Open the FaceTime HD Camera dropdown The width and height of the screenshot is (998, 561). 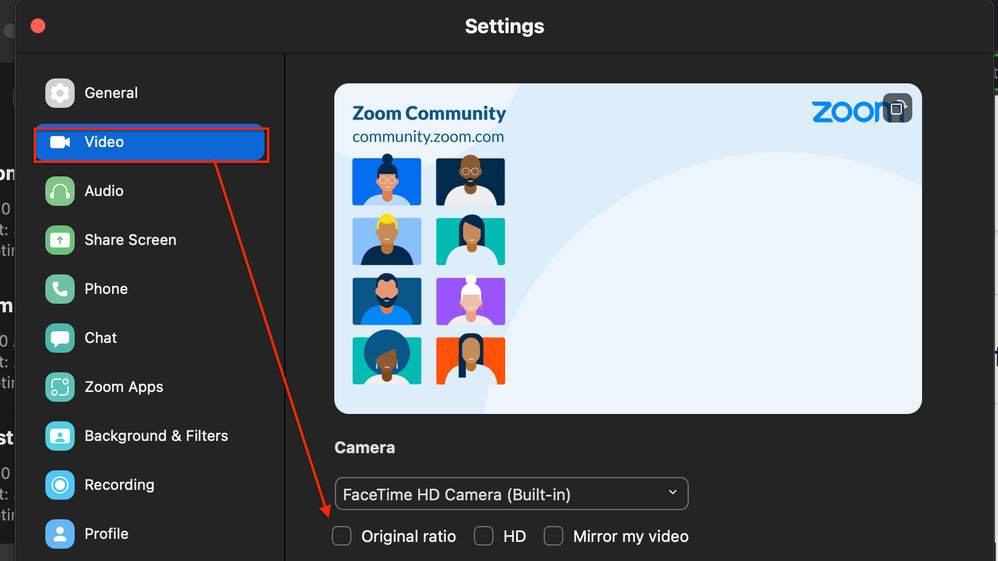pyautogui.click(x=511, y=494)
